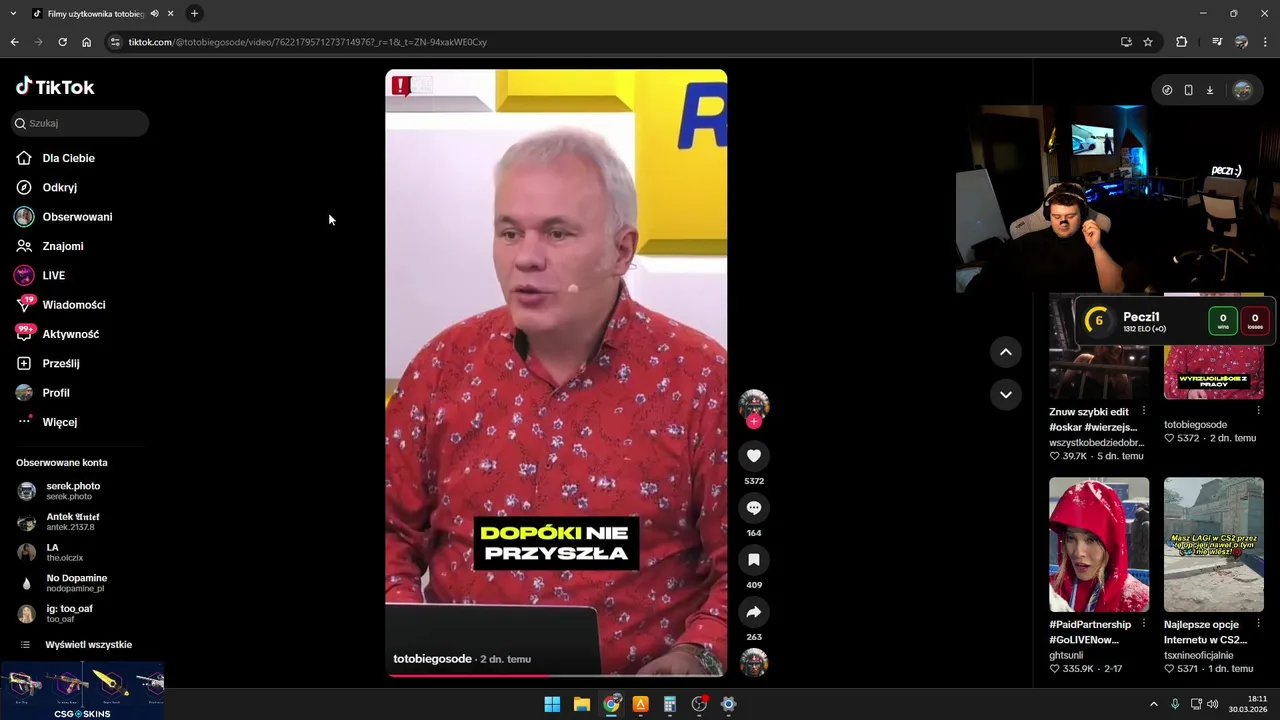Open the Prześlij upload page
Viewport: 1280px width, 720px height.
[60, 363]
